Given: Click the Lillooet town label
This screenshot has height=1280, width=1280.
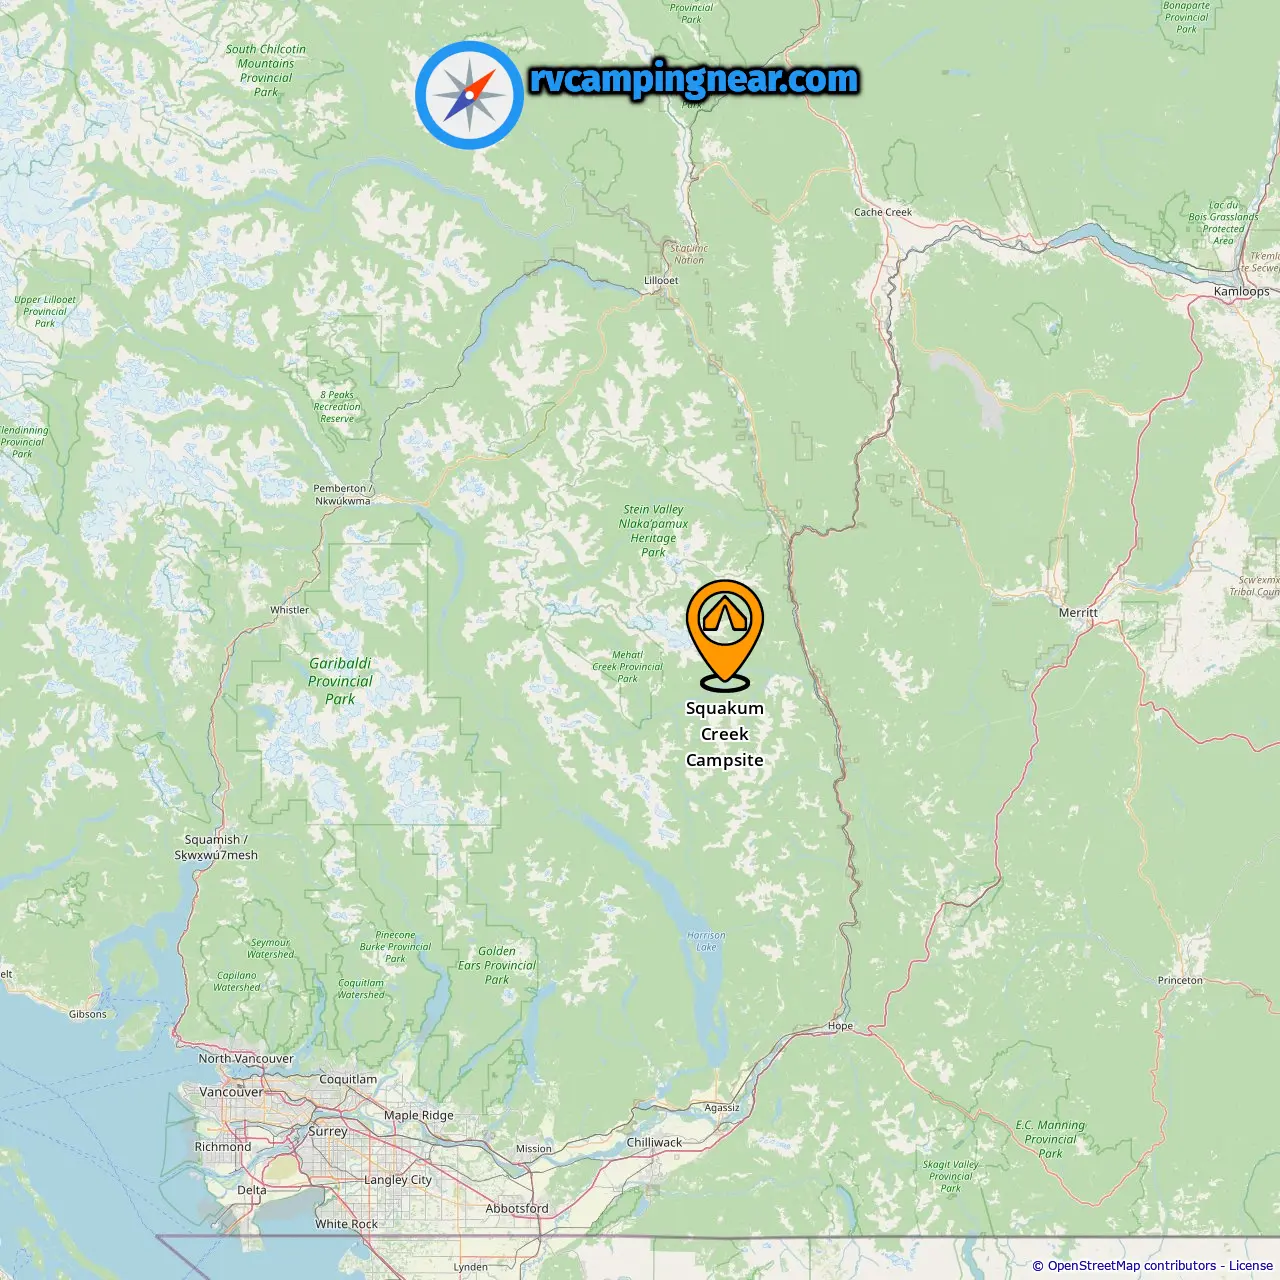Looking at the screenshot, I should [x=661, y=281].
